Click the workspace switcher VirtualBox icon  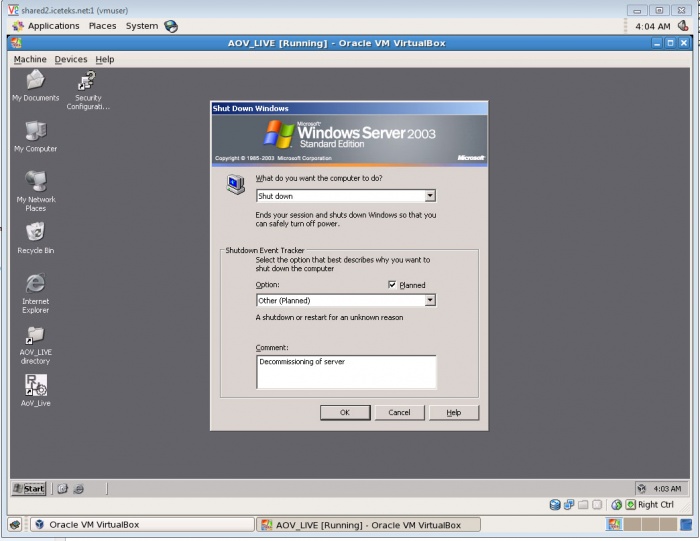[x=614, y=524]
